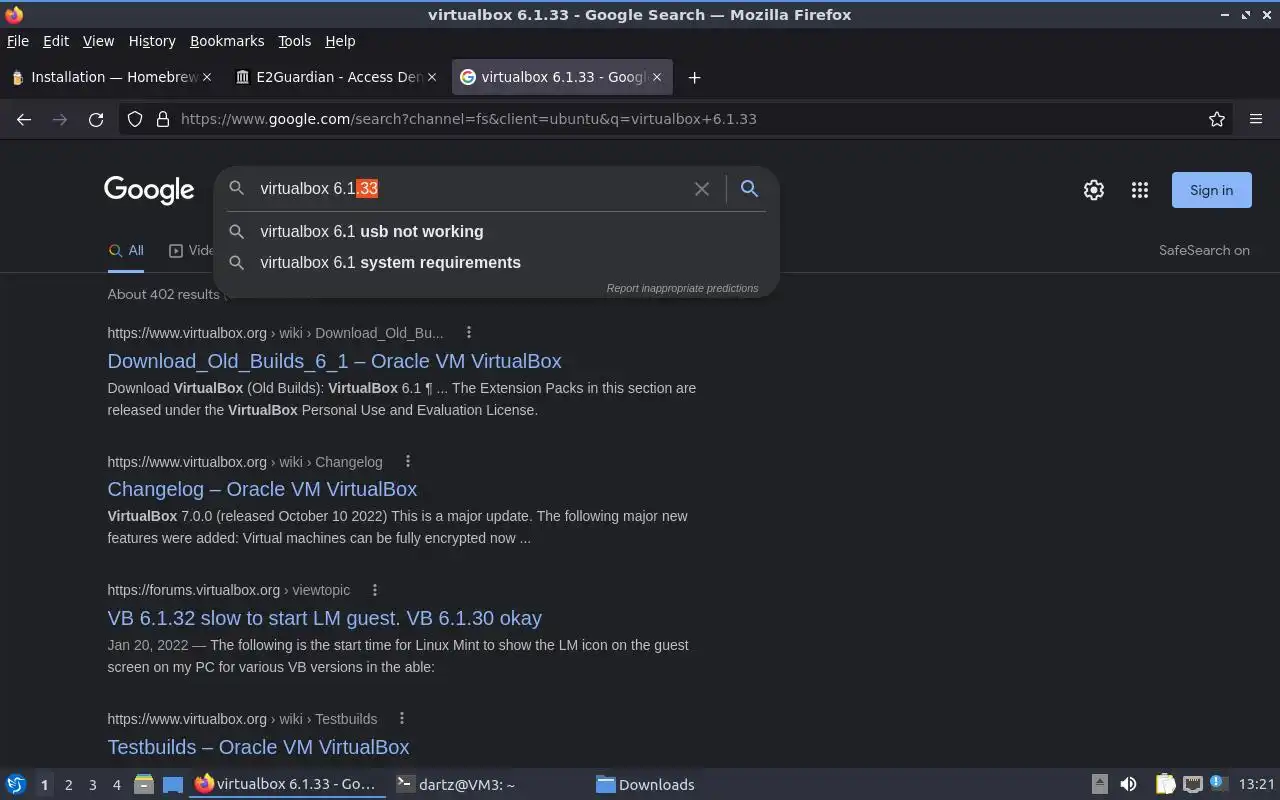This screenshot has width=1280, height=800.
Task: Open clipboard manager tray icon
Action: (x=1165, y=784)
